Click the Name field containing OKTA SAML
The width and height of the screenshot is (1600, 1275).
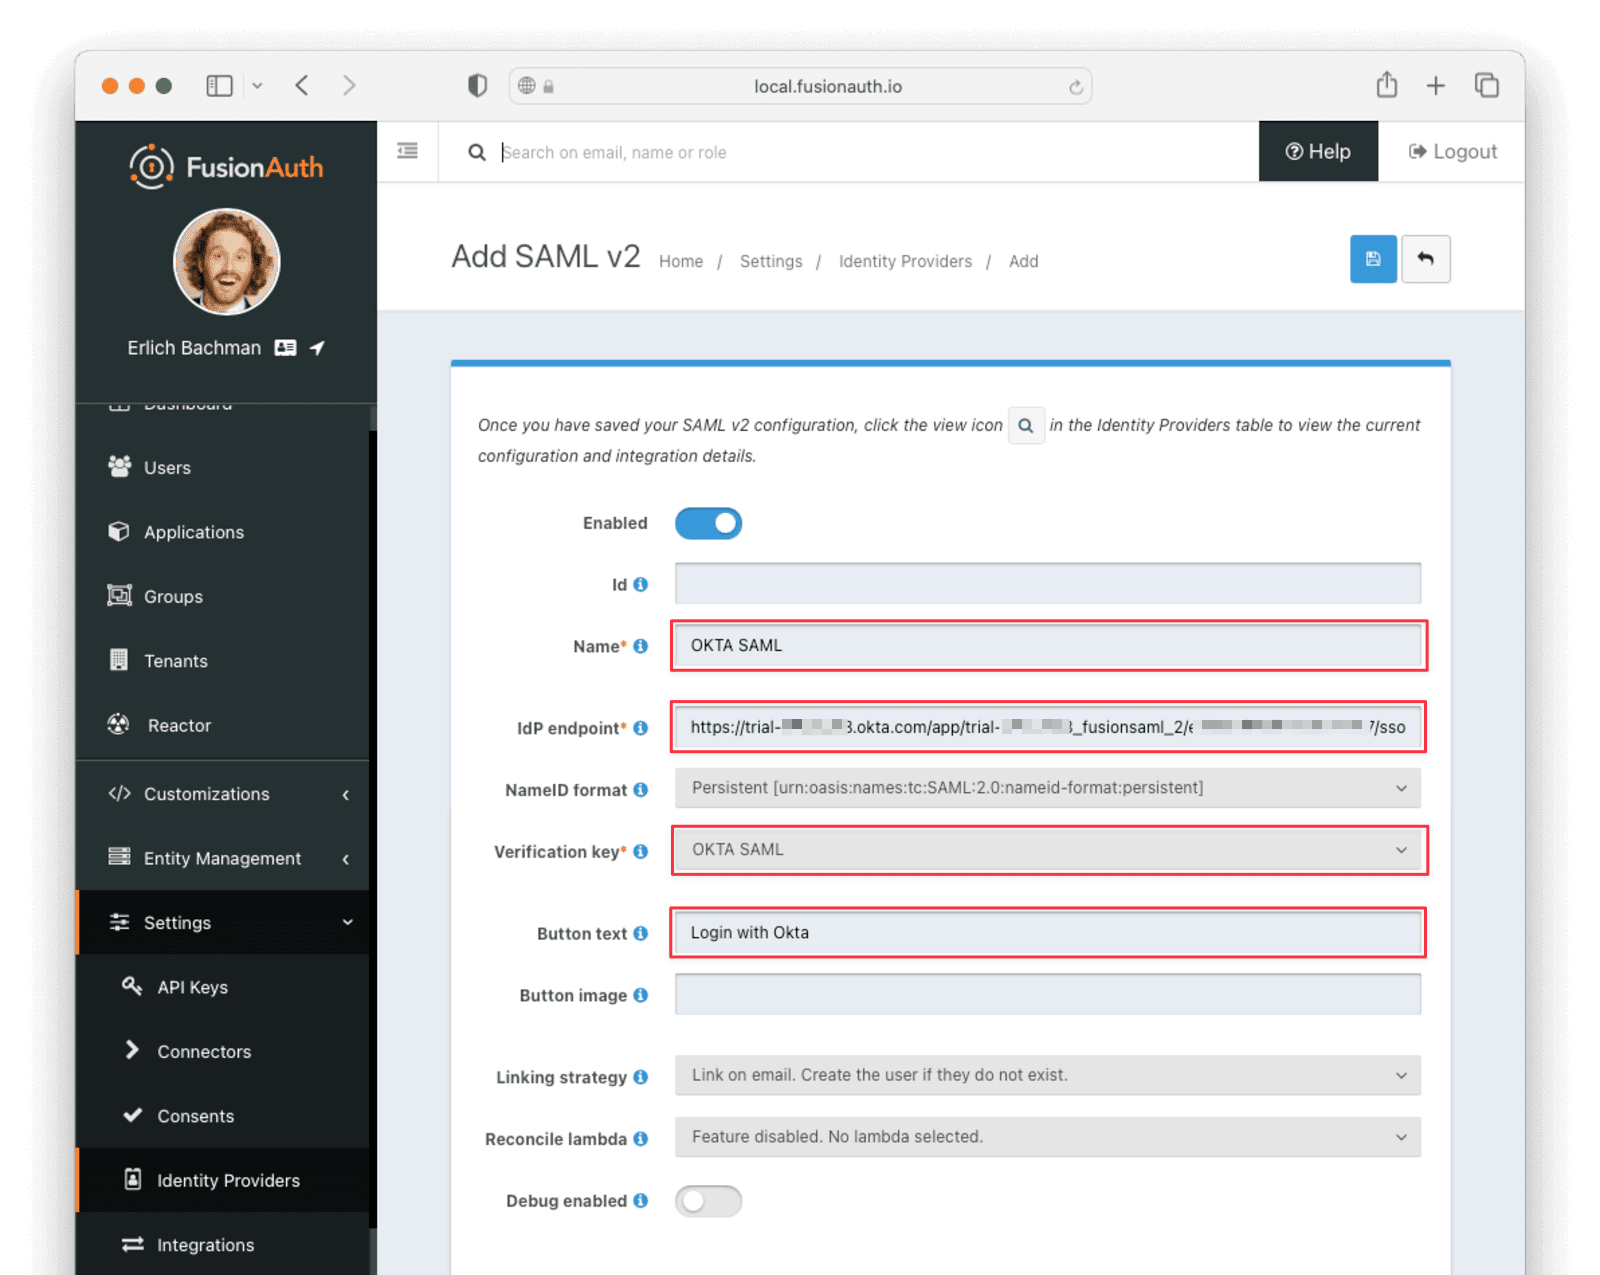click(x=1047, y=645)
